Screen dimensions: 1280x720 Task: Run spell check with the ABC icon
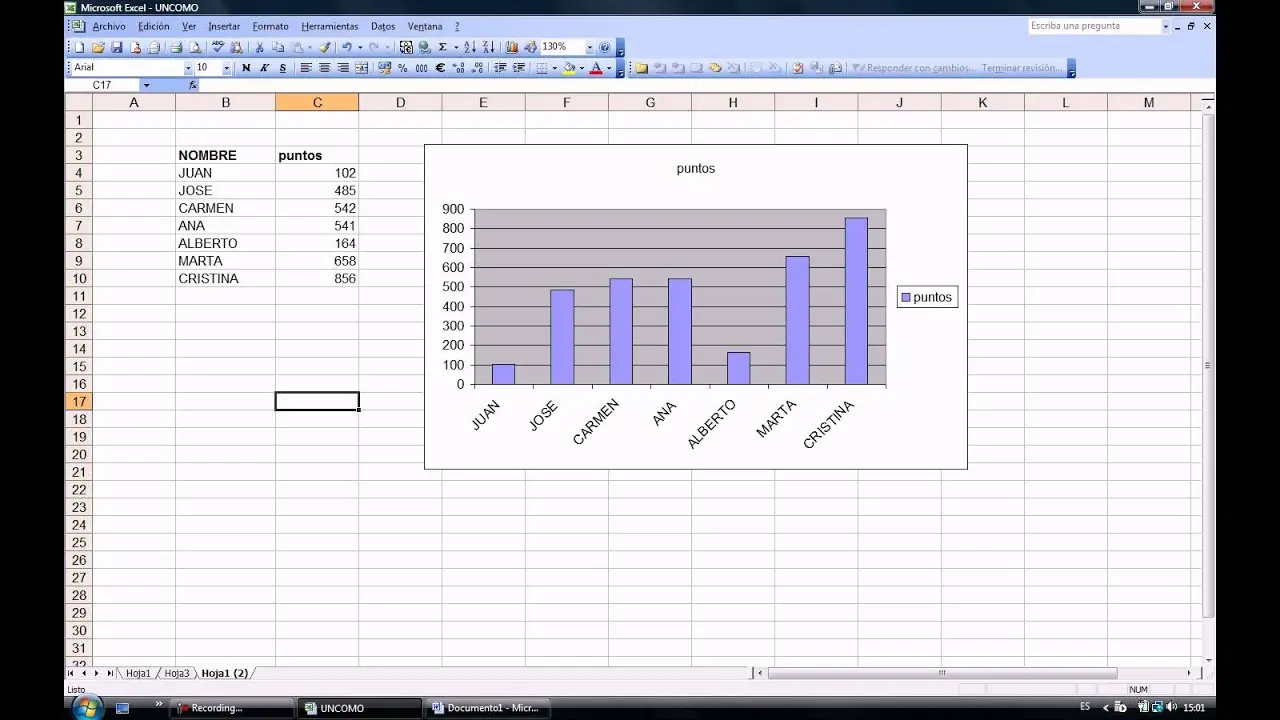pos(218,46)
